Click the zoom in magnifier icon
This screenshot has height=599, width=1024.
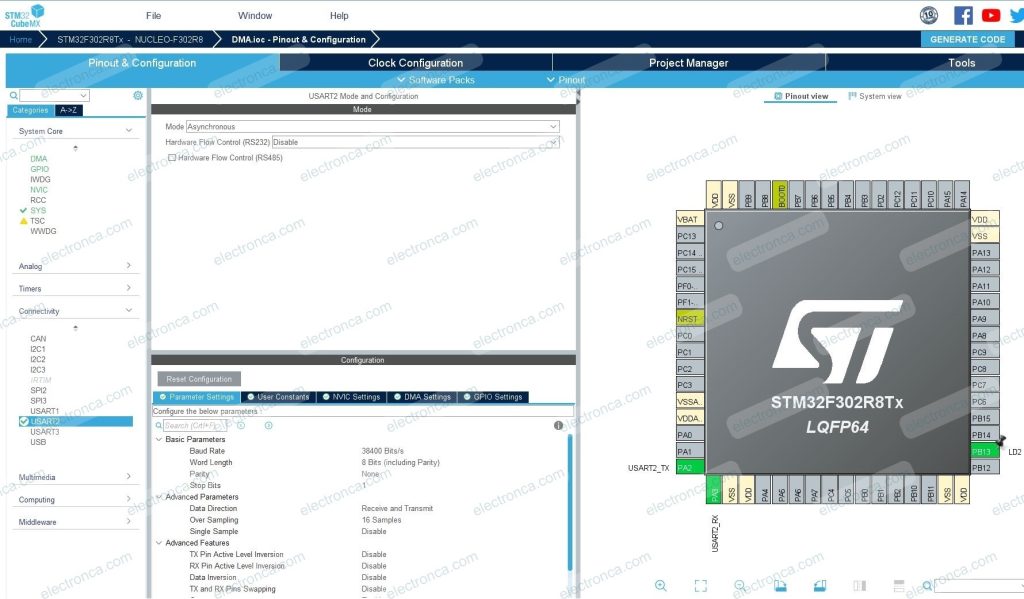(x=661, y=586)
